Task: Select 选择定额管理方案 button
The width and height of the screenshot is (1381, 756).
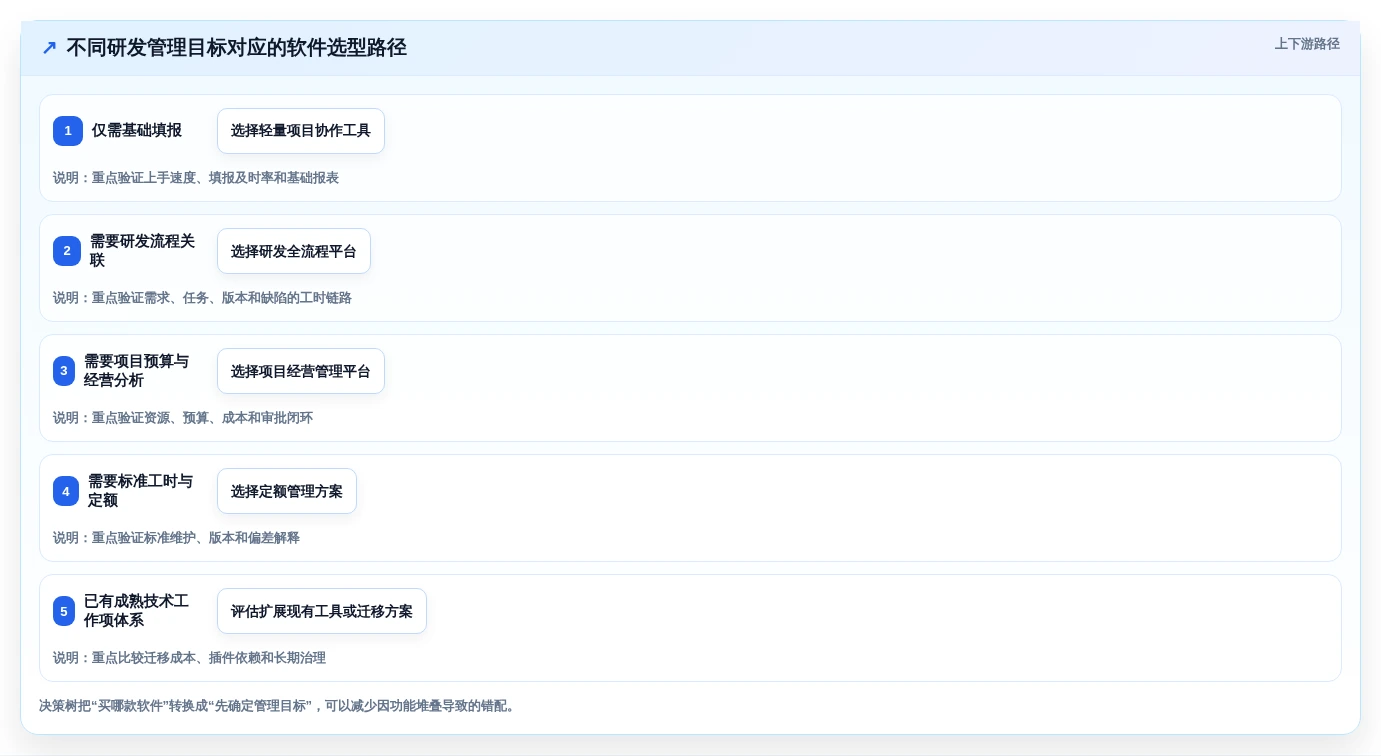Action: pos(287,491)
